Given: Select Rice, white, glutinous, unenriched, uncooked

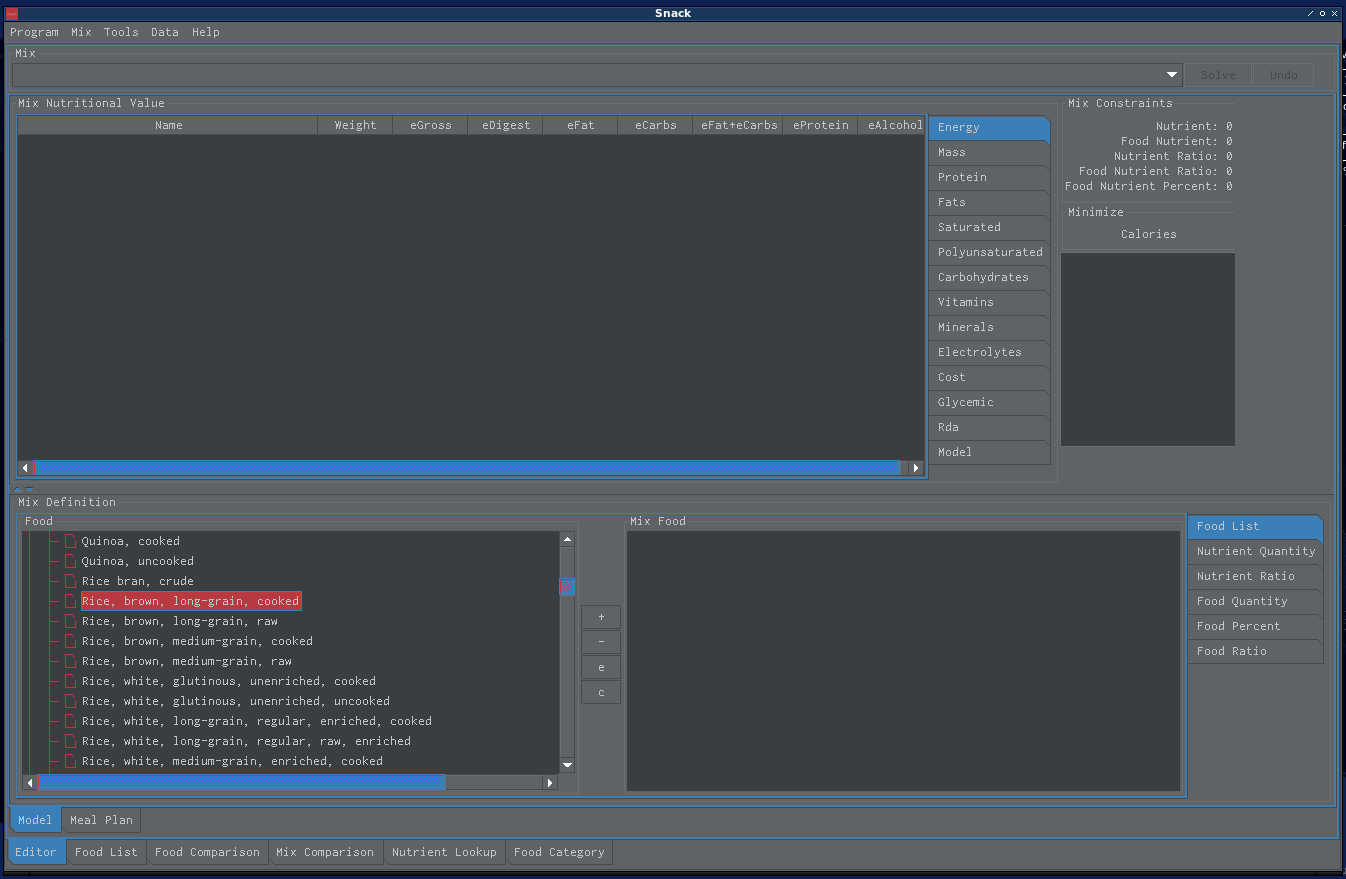Looking at the screenshot, I should [236, 701].
